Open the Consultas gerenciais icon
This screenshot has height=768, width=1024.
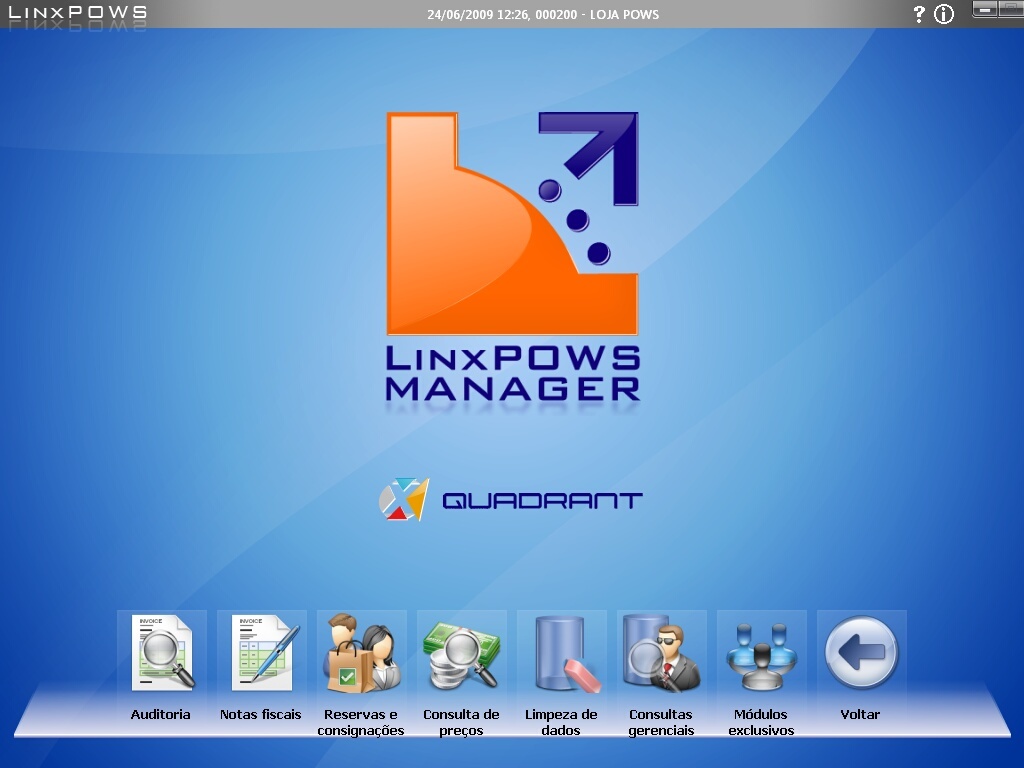661,653
